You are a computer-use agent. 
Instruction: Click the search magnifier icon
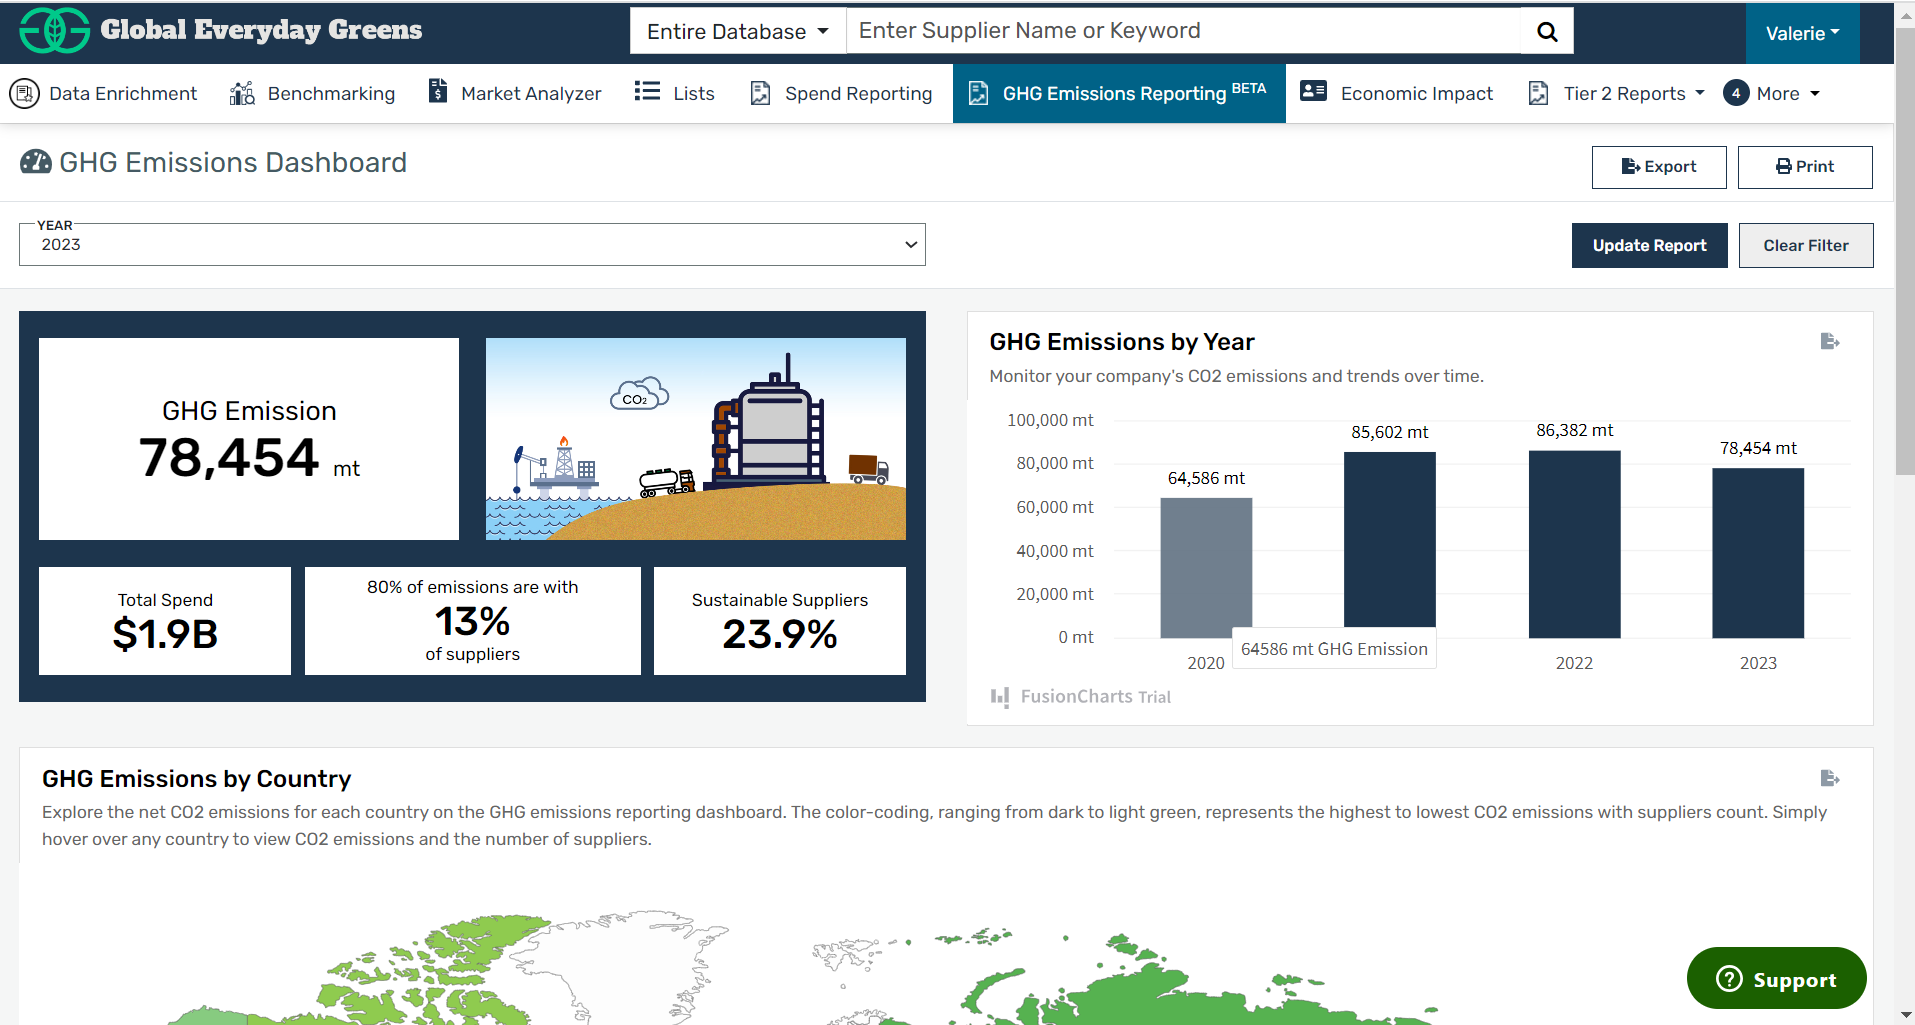click(1546, 32)
